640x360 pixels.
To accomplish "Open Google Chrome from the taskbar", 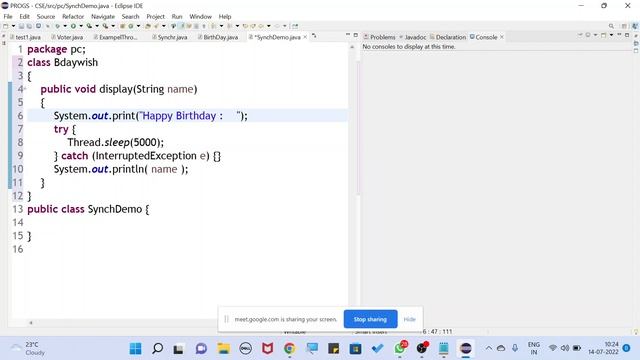I will click(x=289, y=349).
